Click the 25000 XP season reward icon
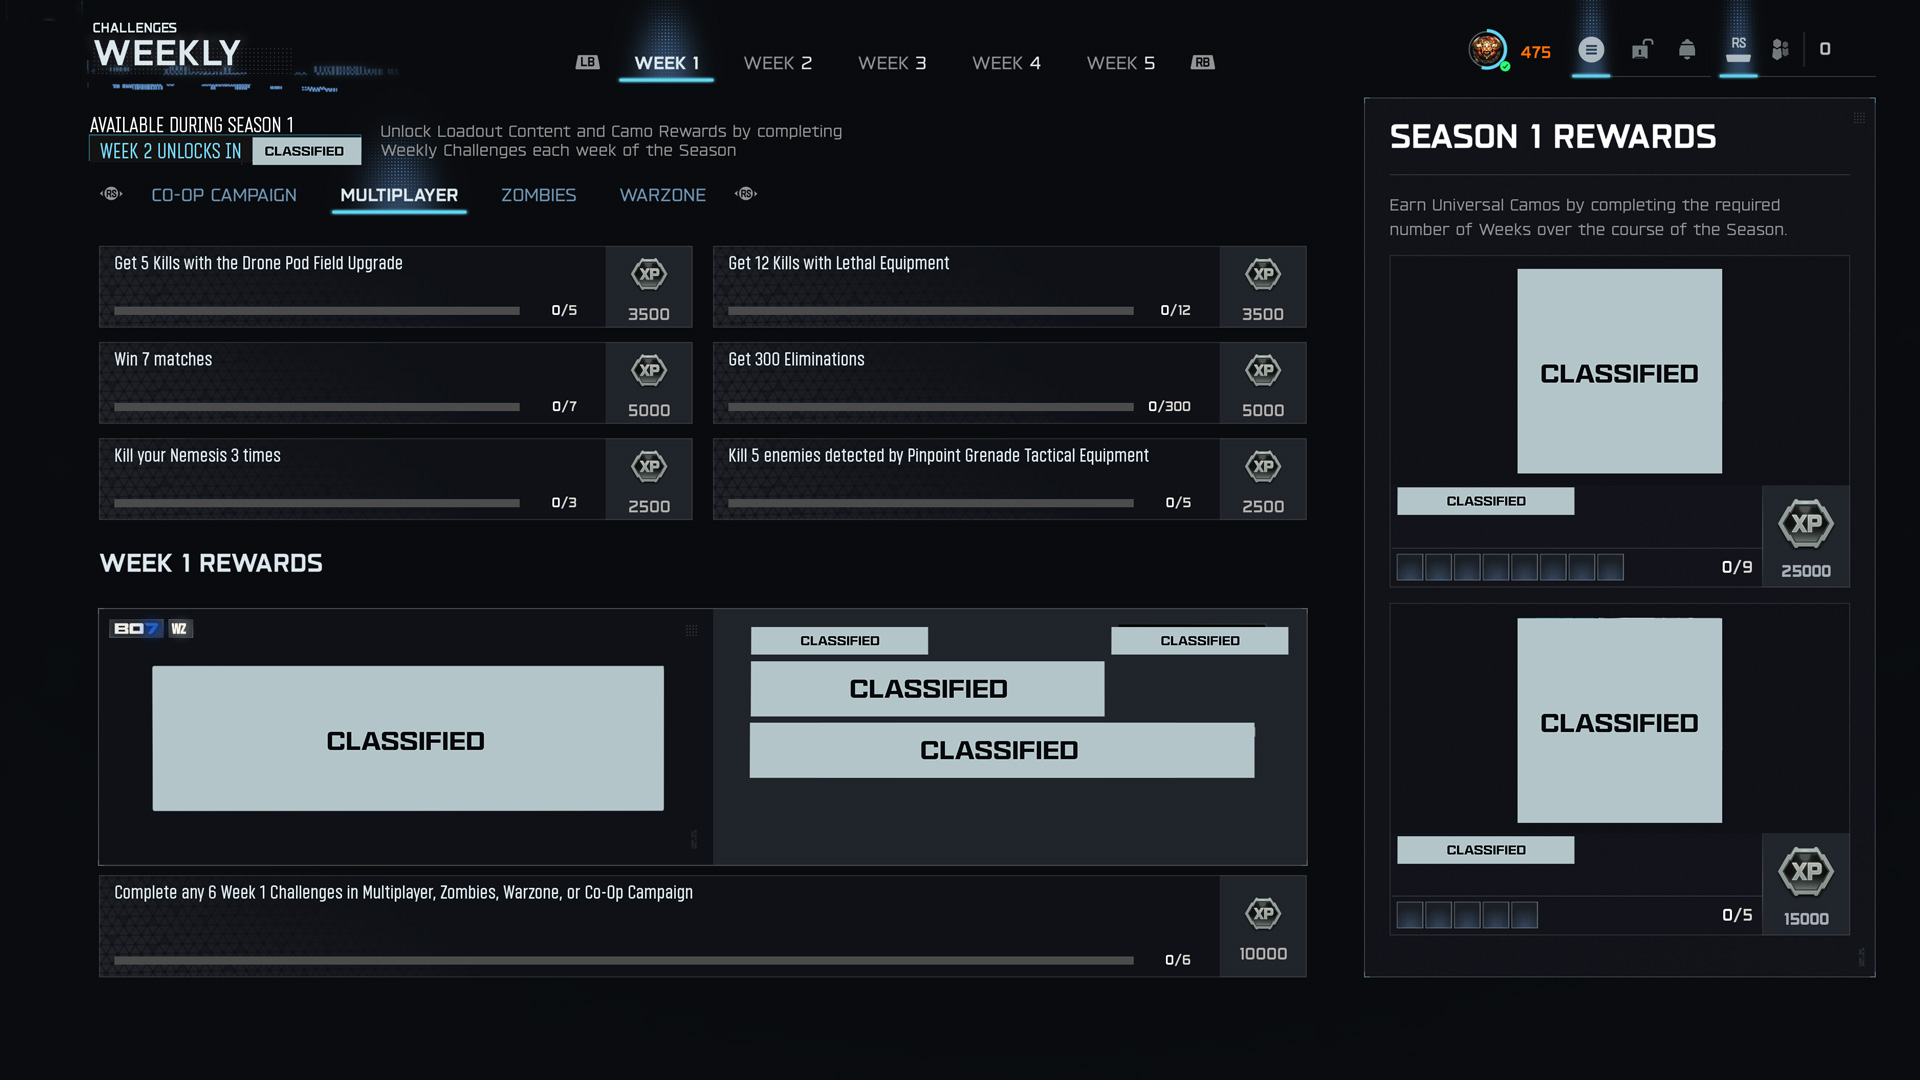This screenshot has width=1920, height=1080. 1805,525
